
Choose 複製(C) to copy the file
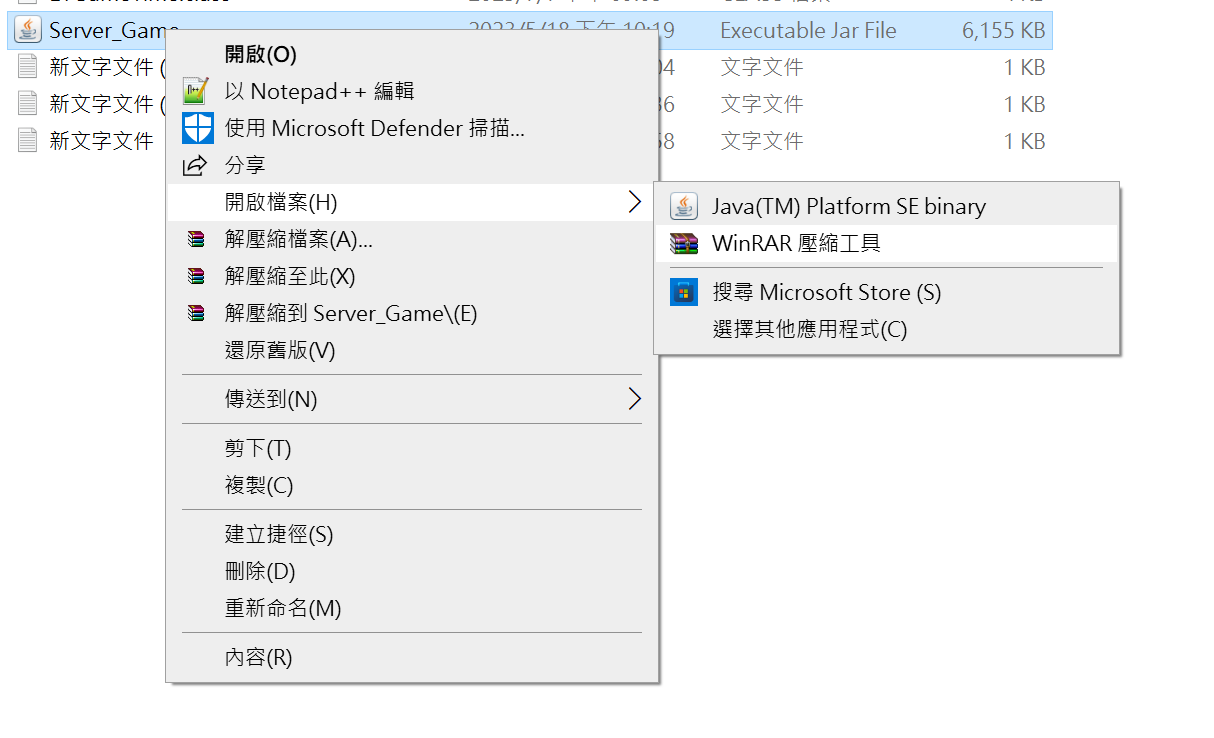[259, 485]
